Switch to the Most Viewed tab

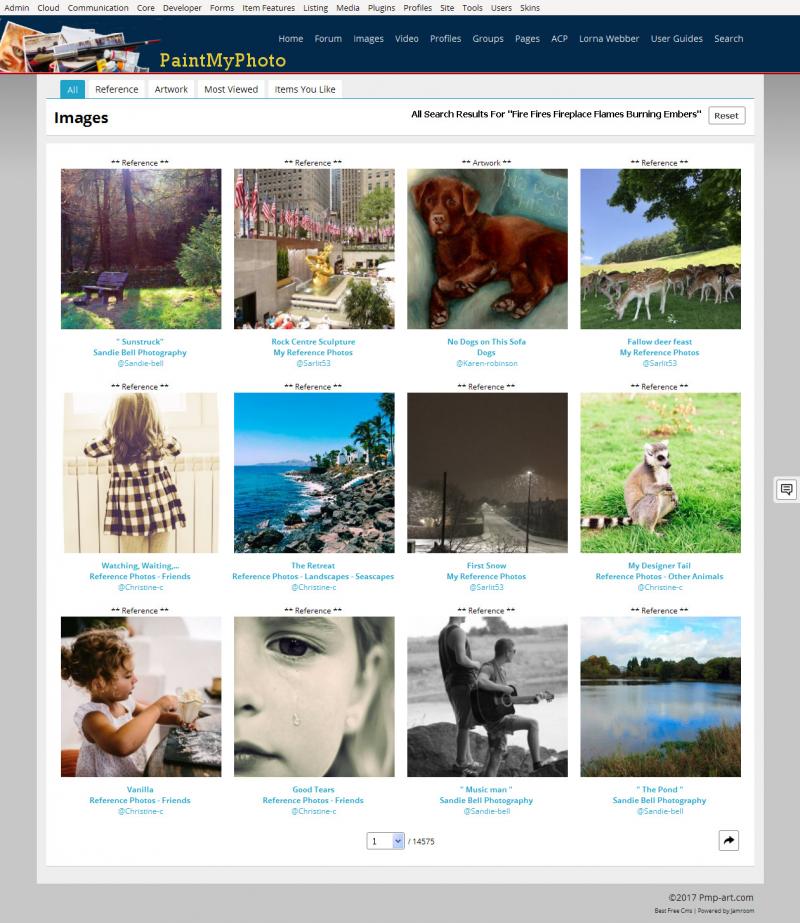(x=231, y=89)
